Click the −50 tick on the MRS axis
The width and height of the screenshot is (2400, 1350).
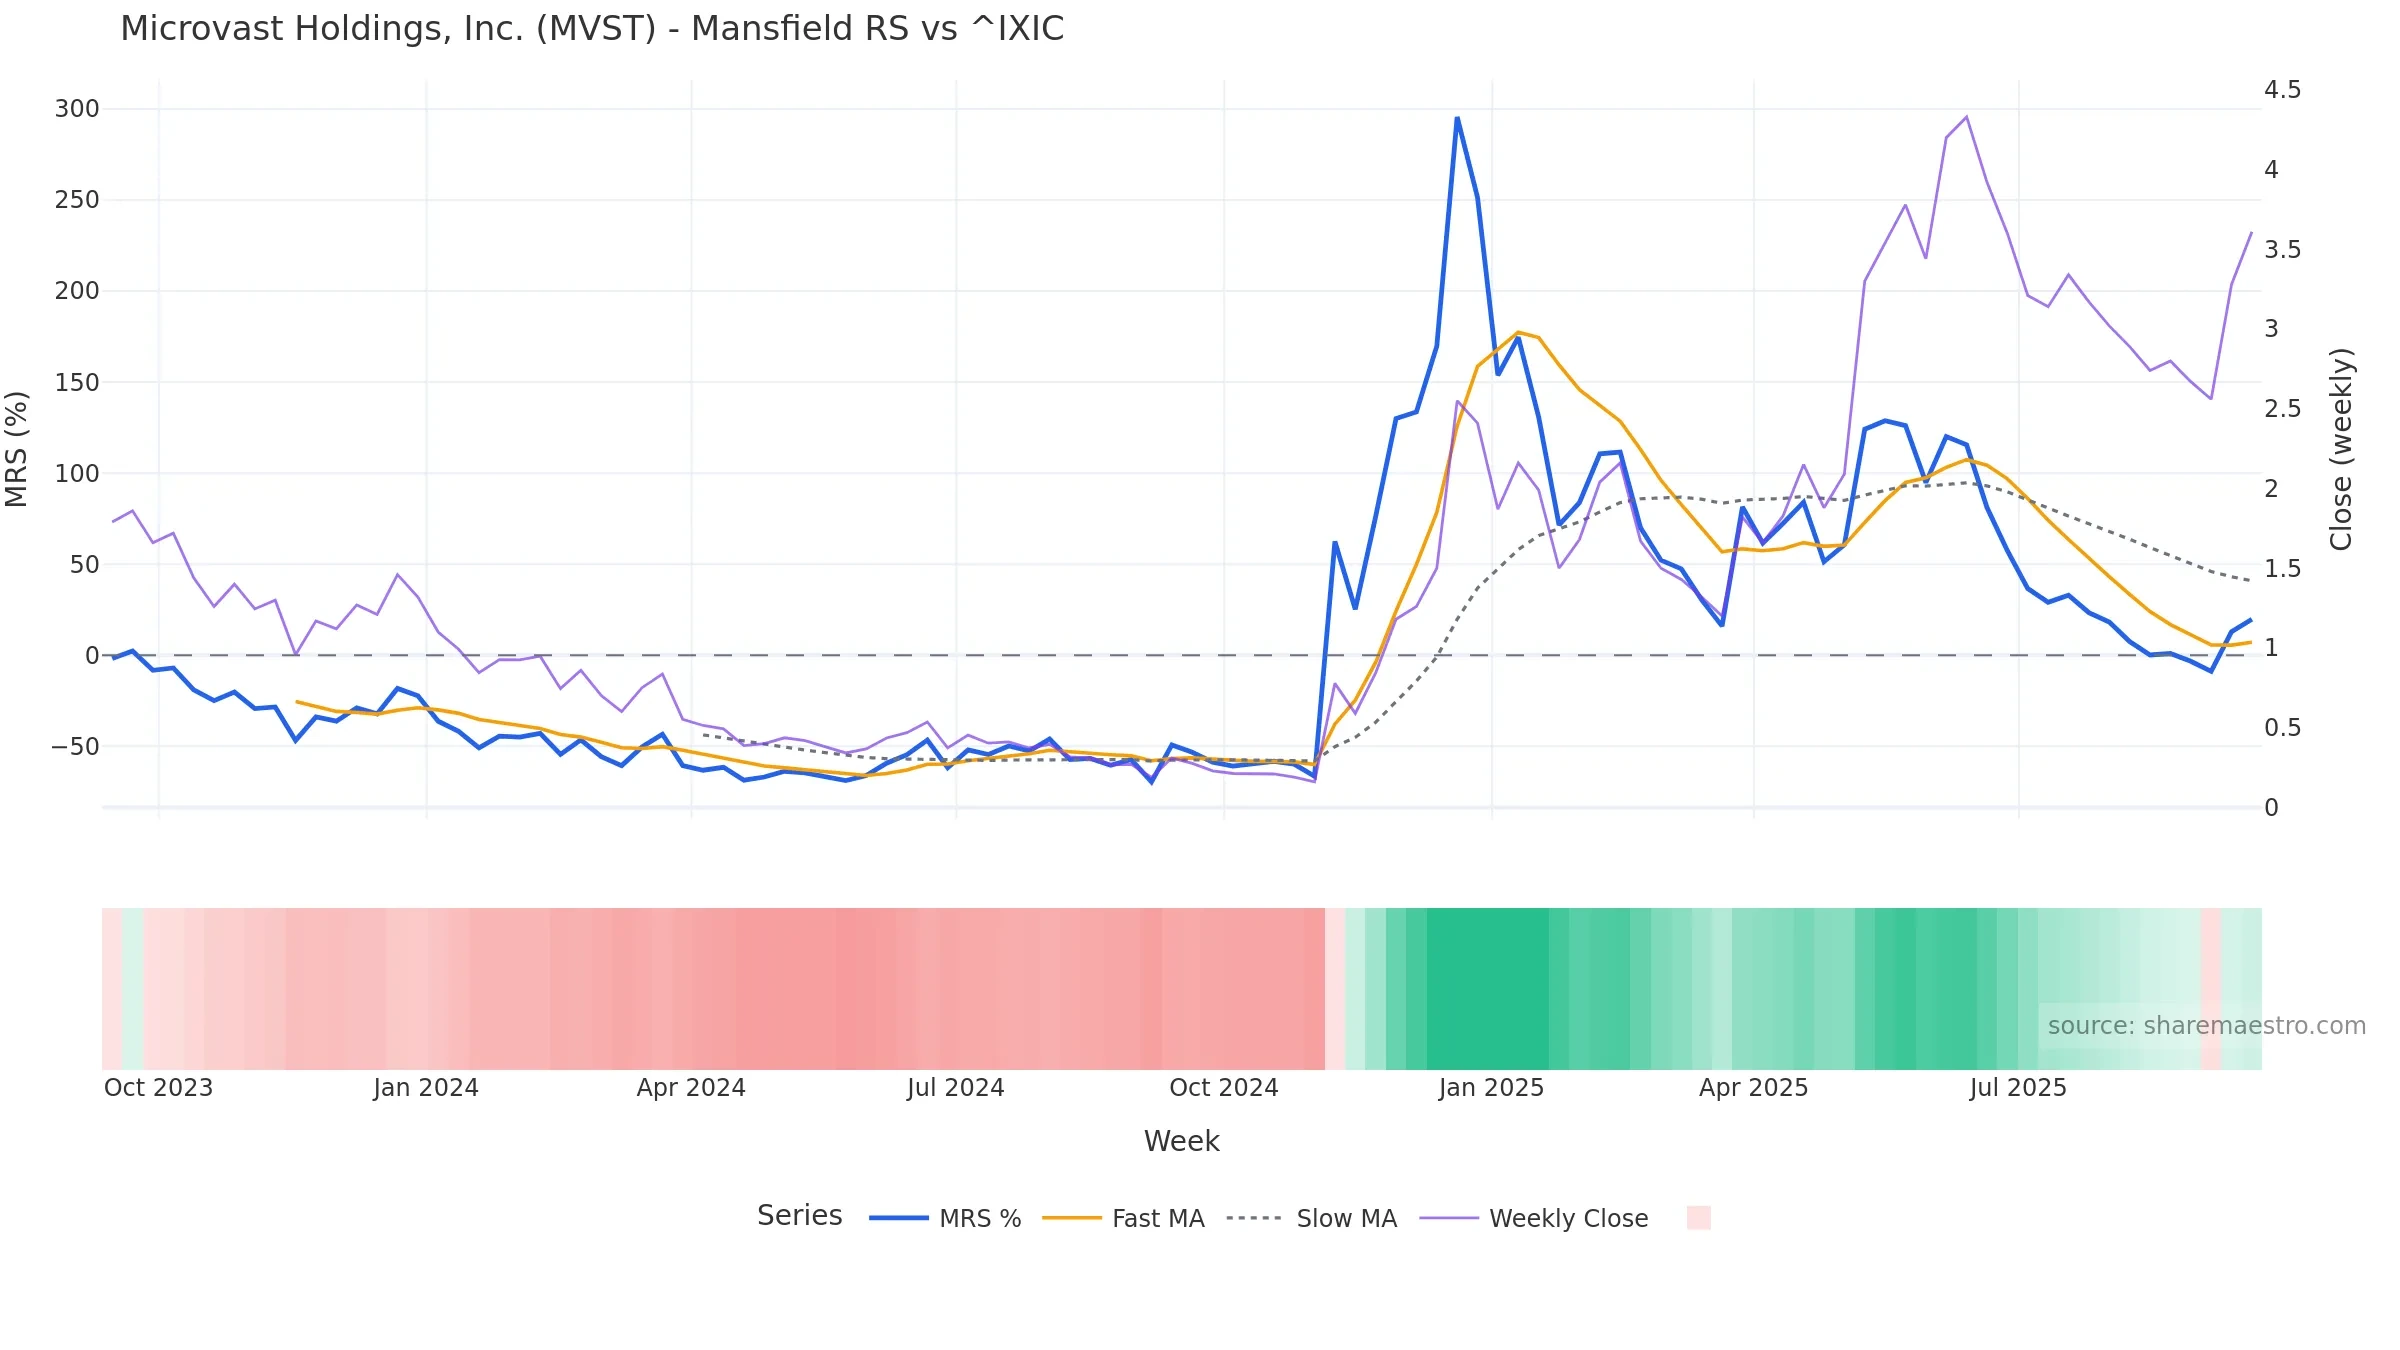tap(76, 747)
